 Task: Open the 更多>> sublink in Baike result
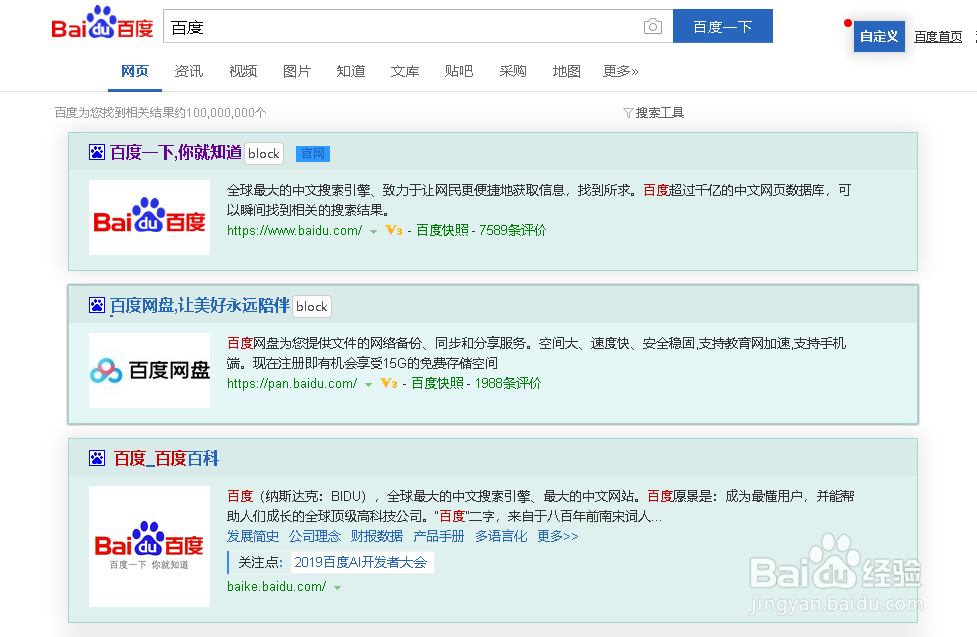tap(558, 536)
